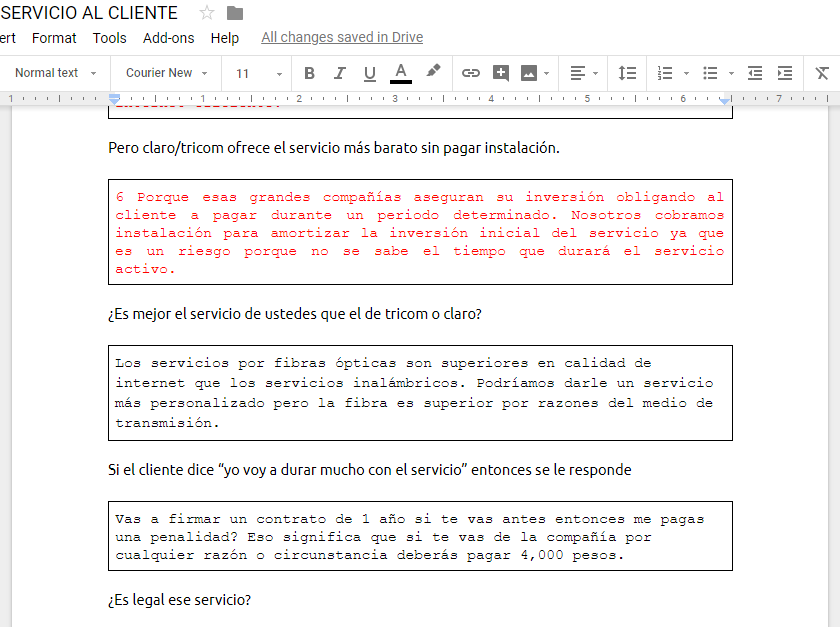Viewport: 840px width, 627px height.
Task: Expand numbered list style arrow
Action: pyautogui.click(x=686, y=73)
